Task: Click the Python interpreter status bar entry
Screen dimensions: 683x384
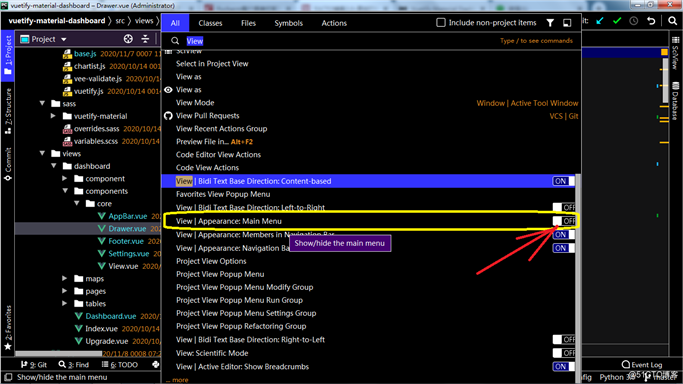Action: pyautogui.click(x=616, y=377)
